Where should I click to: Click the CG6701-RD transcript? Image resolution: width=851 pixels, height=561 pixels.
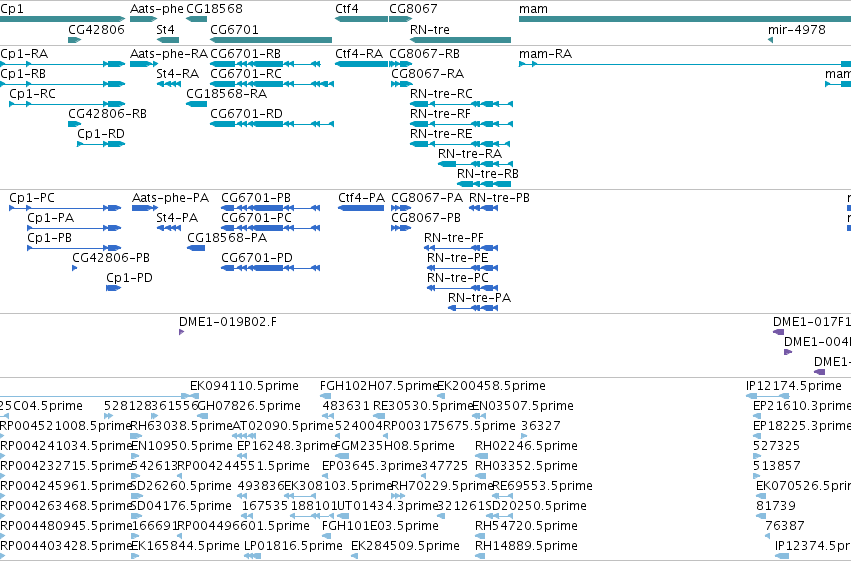pos(272,124)
